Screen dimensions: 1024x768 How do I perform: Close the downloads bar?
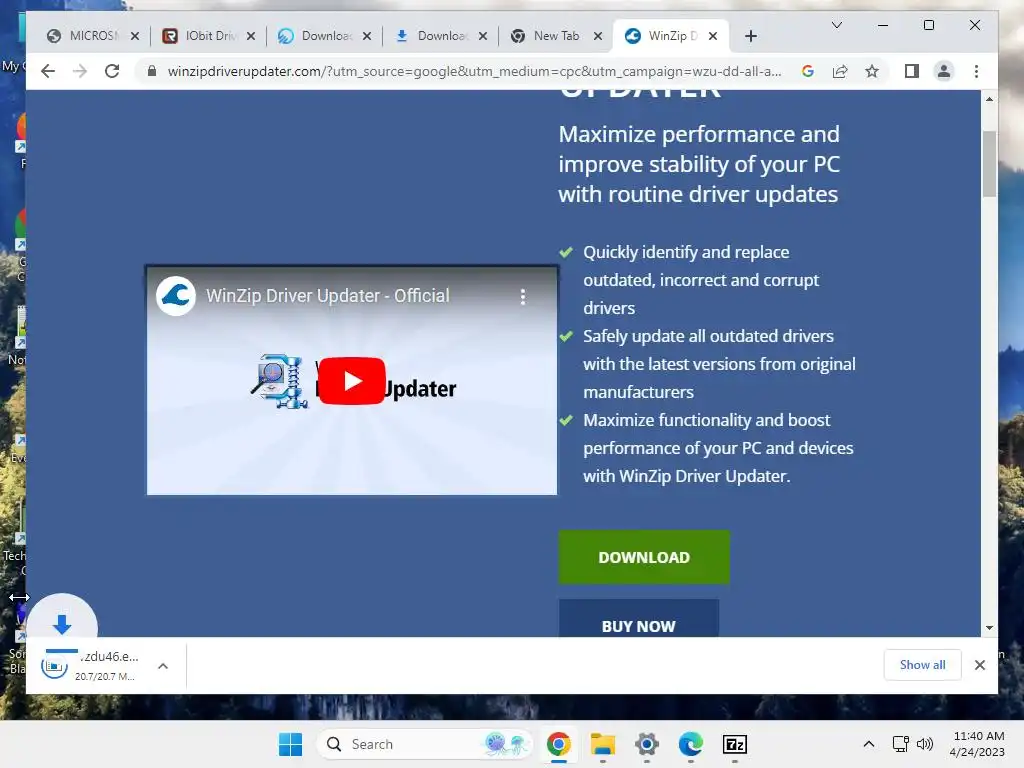click(x=980, y=665)
